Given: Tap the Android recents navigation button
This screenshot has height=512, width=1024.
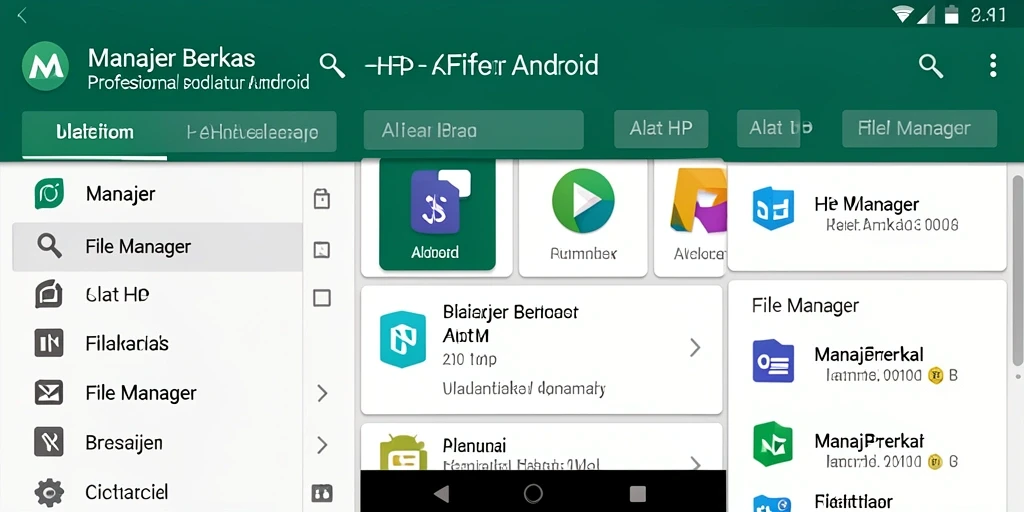Looking at the screenshot, I should click(637, 493).
